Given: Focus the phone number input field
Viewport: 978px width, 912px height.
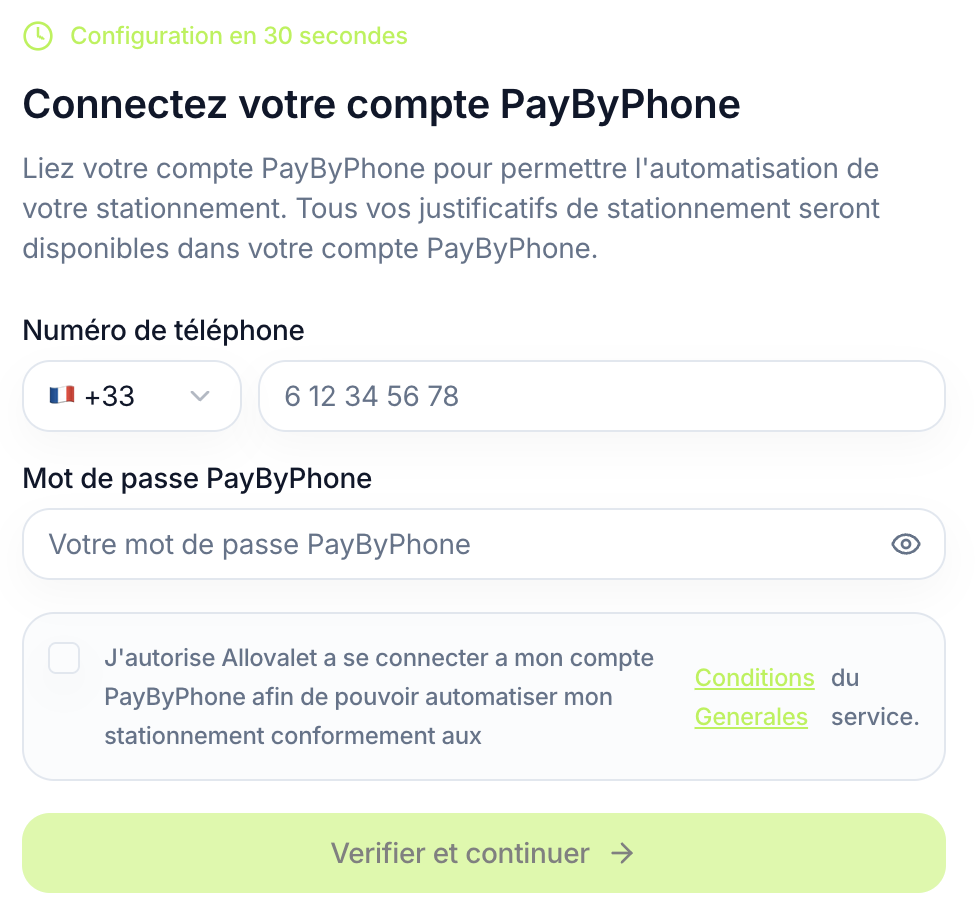Looking at the screenshot, I should [600, 396].
